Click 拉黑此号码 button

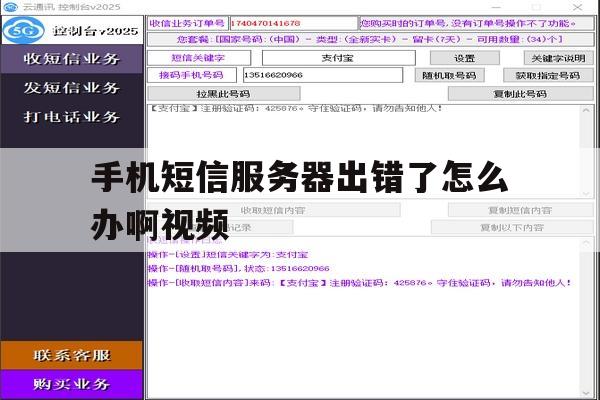224,94
